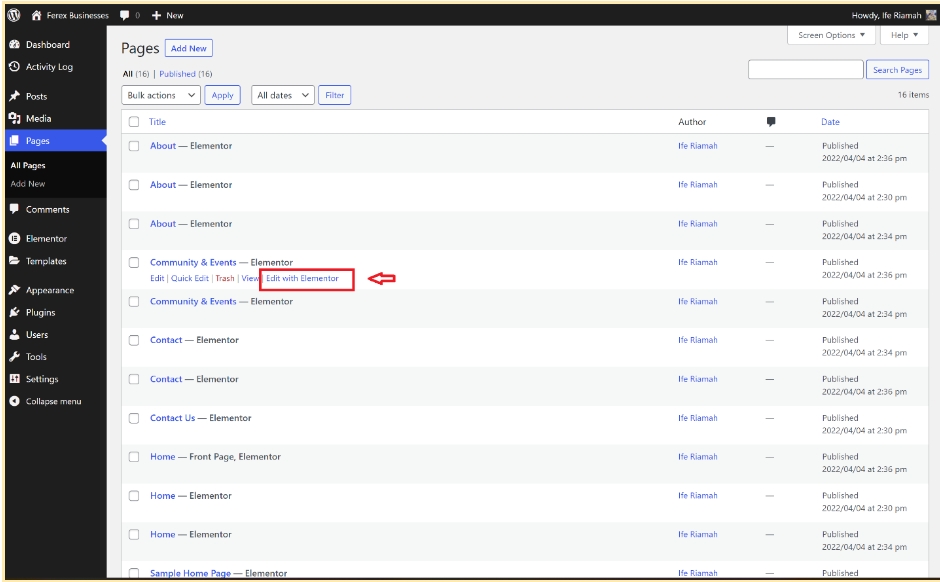Screen dimensions: 940x582
Task: Go to the Settings menu item
Action: 41,380
